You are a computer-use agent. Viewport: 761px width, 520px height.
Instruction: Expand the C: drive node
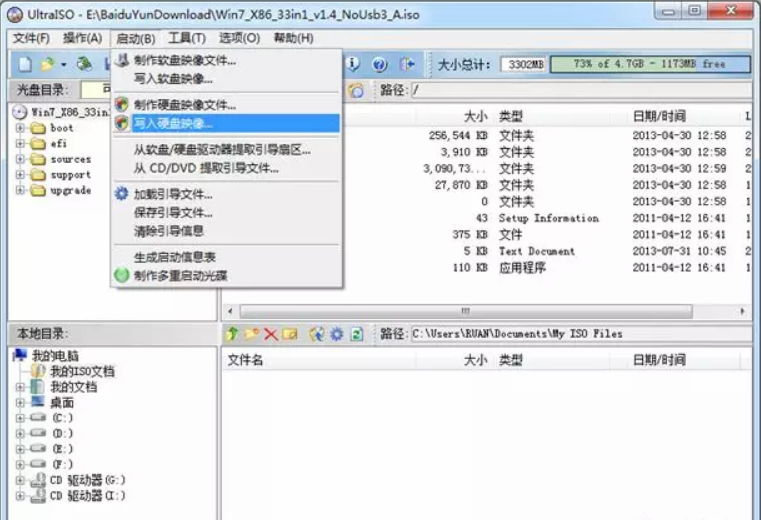click(x=20, y=417)
